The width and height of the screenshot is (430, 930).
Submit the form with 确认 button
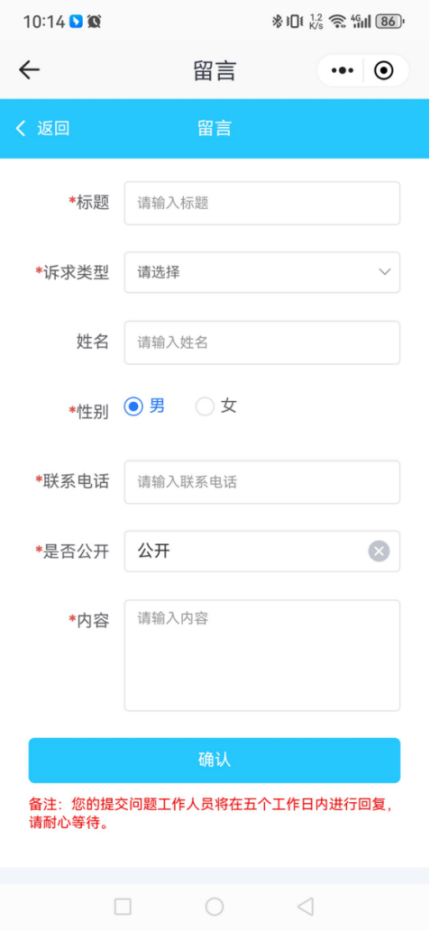[214, 760]
